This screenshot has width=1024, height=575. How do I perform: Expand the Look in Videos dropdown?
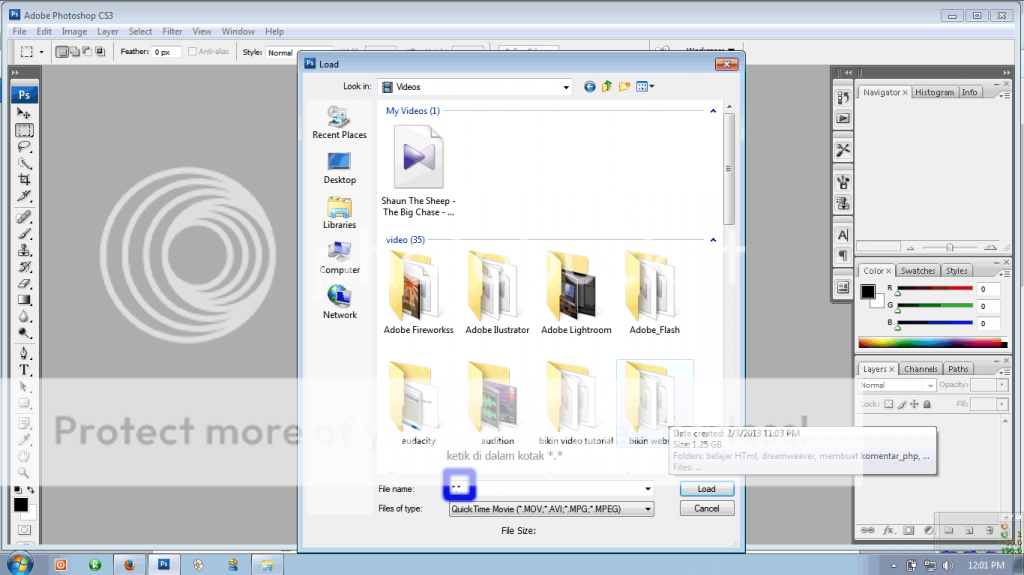(566, 87)
